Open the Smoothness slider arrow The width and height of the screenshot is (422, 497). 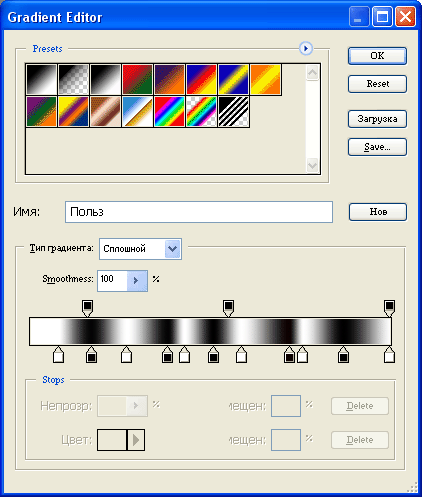137,281
